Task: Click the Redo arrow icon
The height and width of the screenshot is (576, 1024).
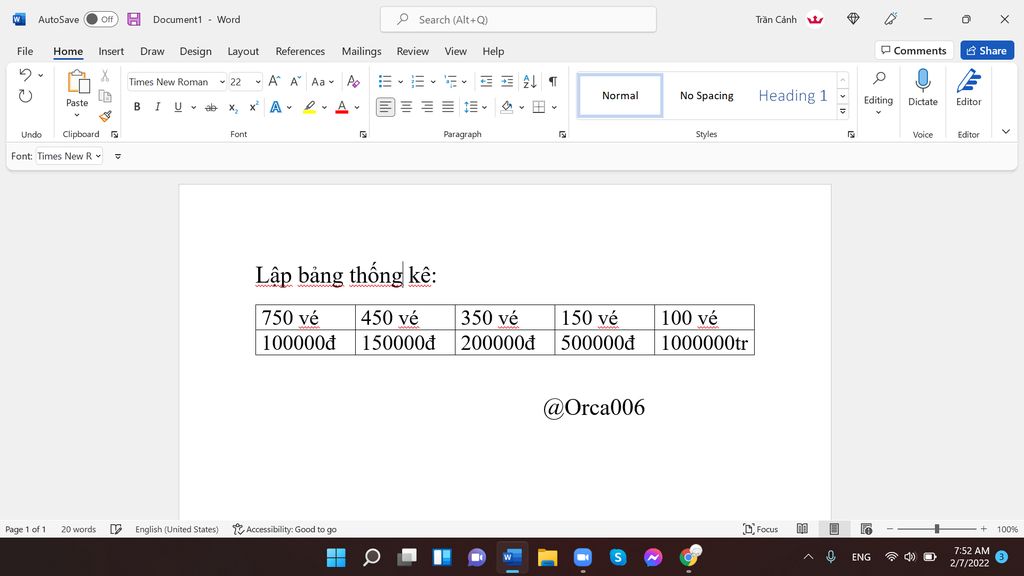Action: tap(25, 96)
